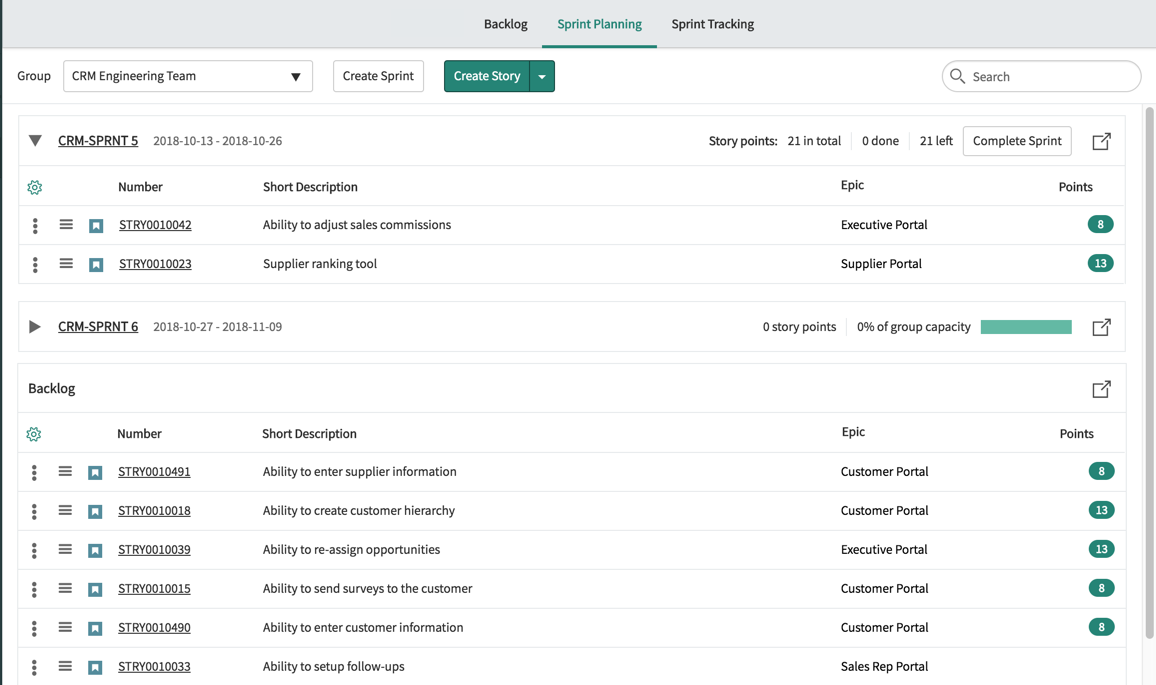Expand the CRM-SPRNT 6 section
1156x685 pixels.
[35, 326]
